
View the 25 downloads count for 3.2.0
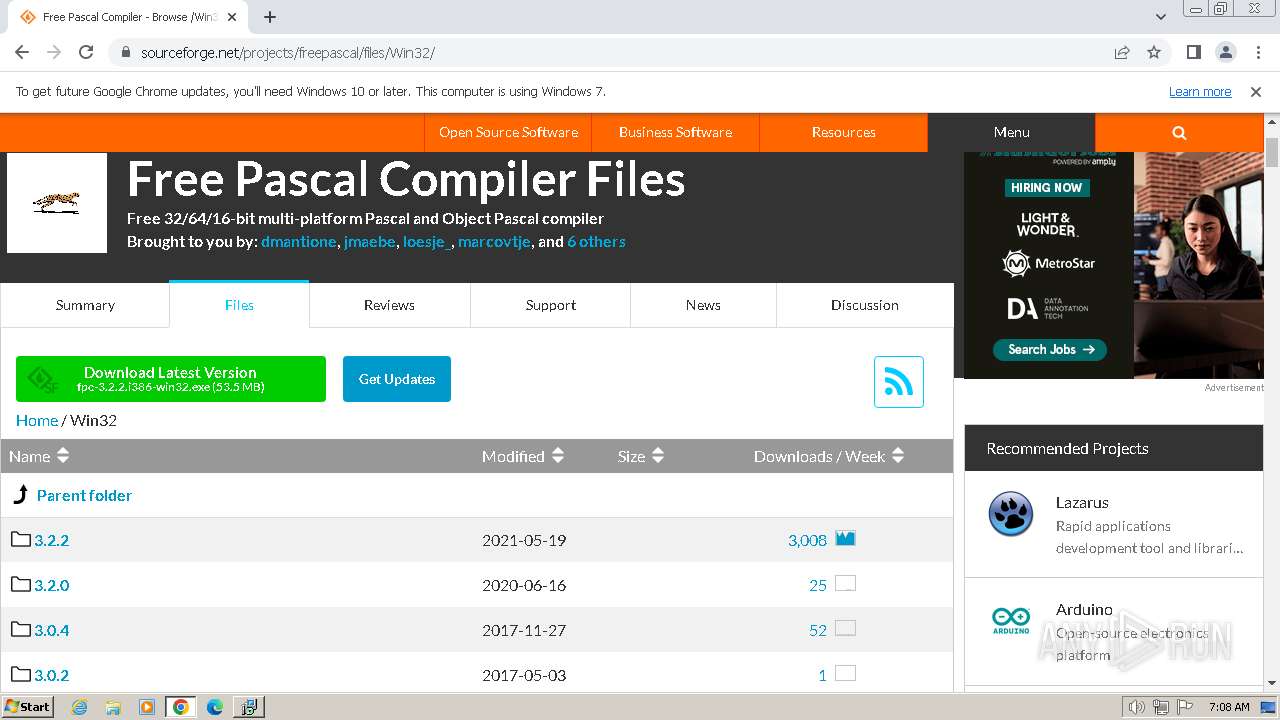pyautogui.click(x=818, y=585)
